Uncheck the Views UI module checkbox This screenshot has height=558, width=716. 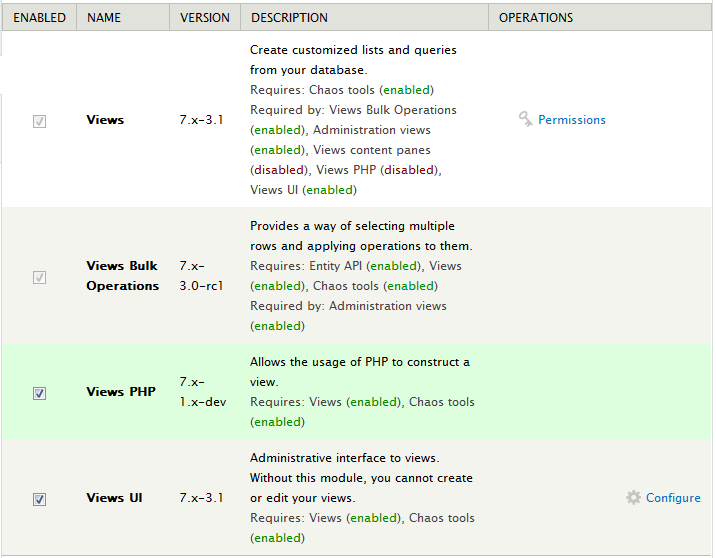[39, 498]
